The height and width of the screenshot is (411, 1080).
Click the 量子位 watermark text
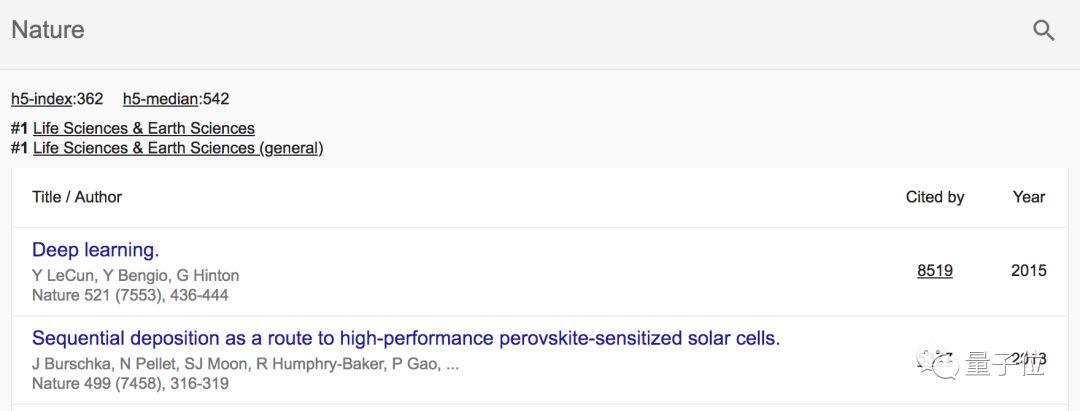point(1005,365)
